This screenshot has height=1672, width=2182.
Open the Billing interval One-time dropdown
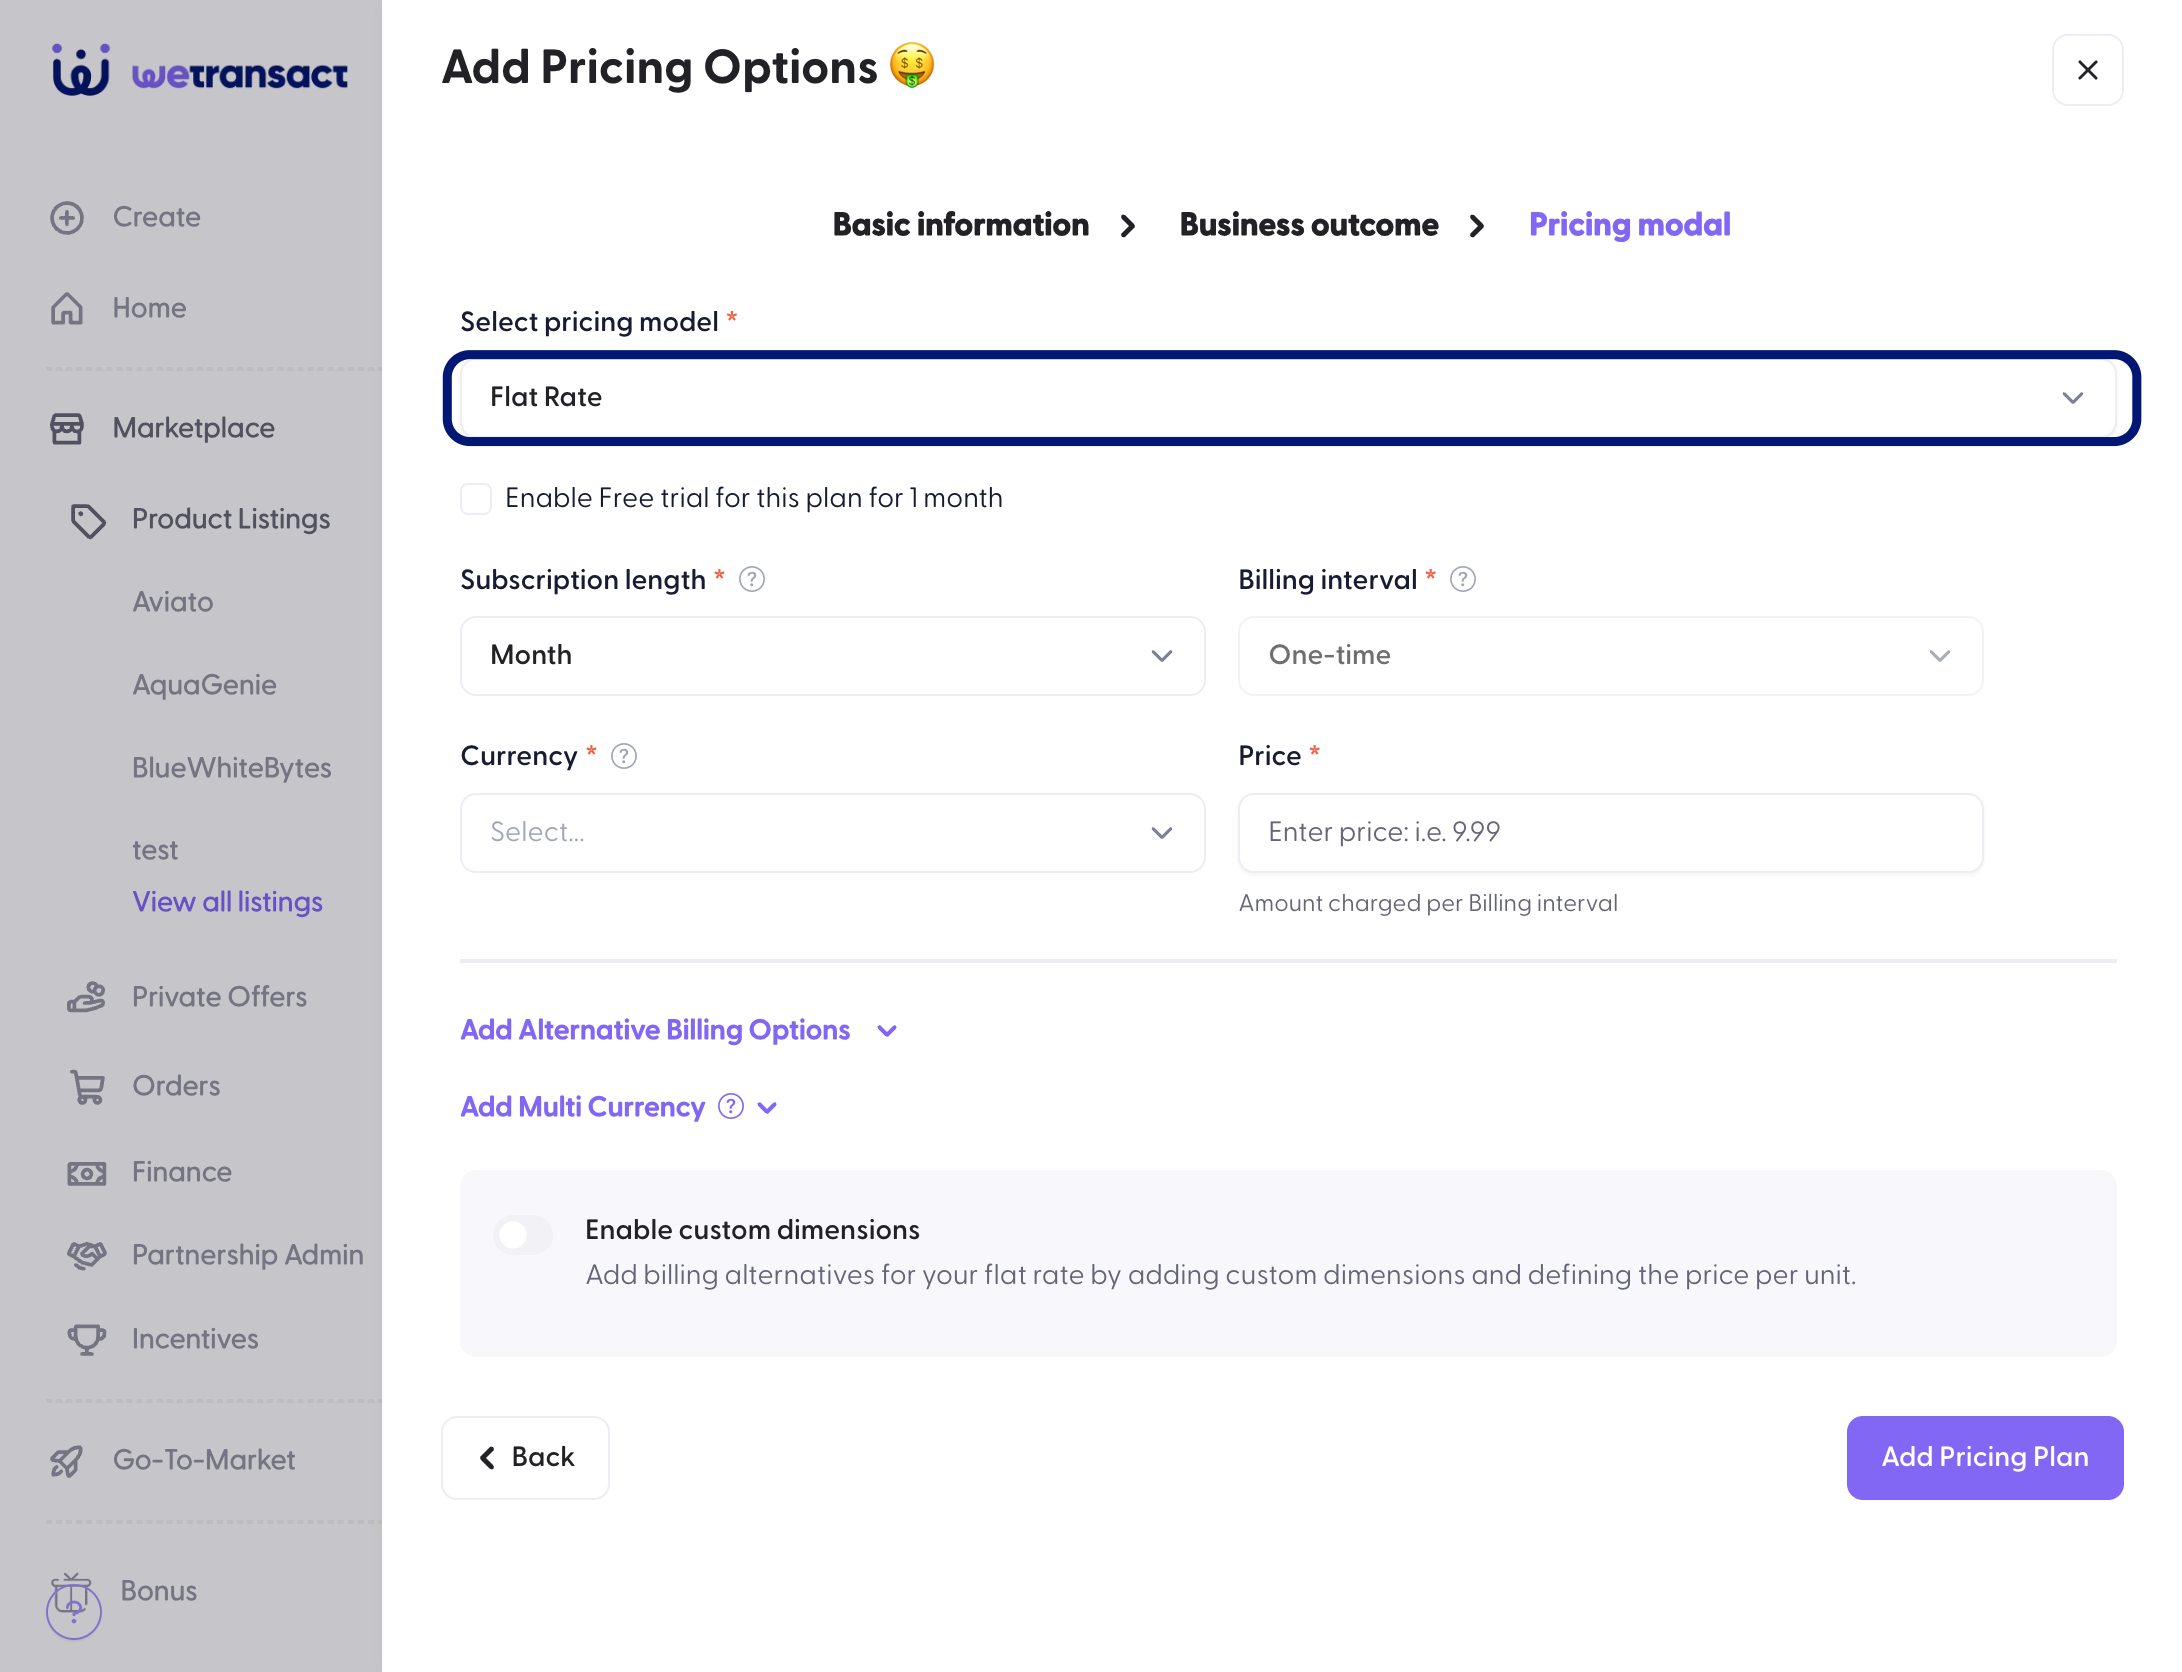coord(1610,656)
